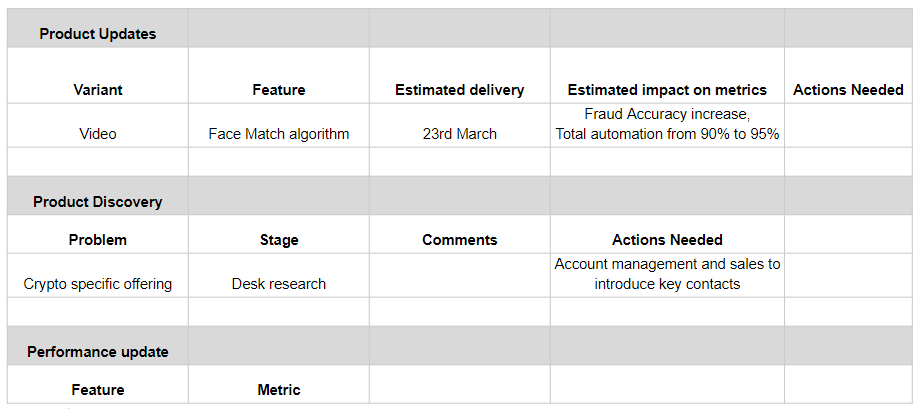
Task: Select the Product Discovery section header
Action: coord(98,202)
